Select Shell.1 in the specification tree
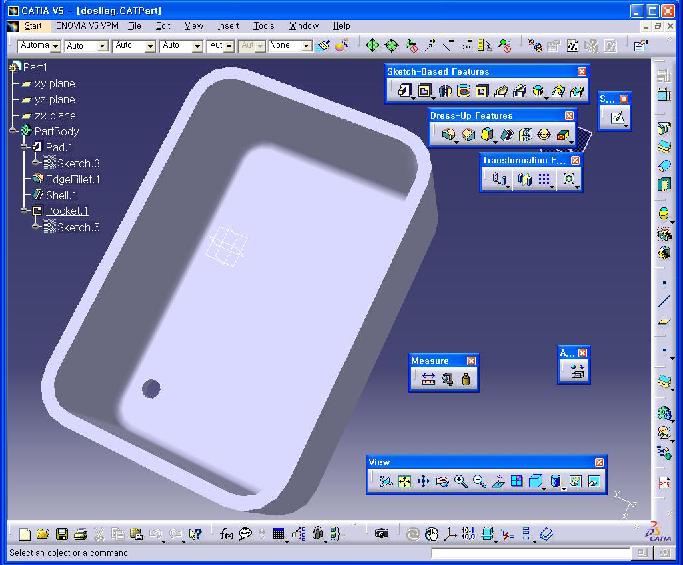 [x=61, y=195]
